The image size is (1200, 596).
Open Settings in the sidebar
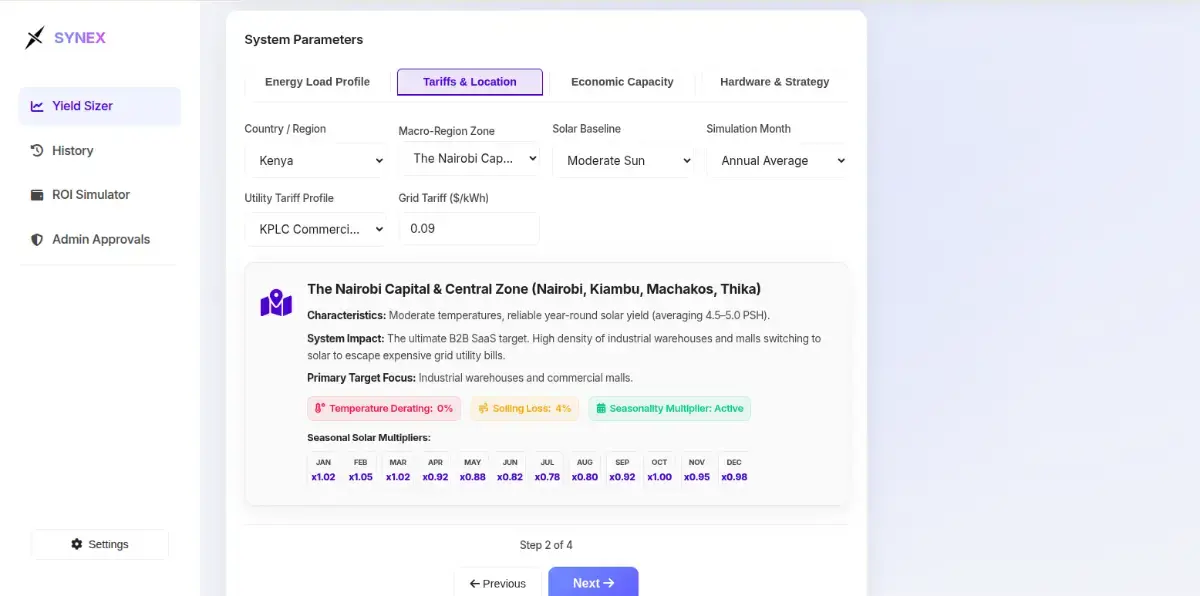click(100, 544)
